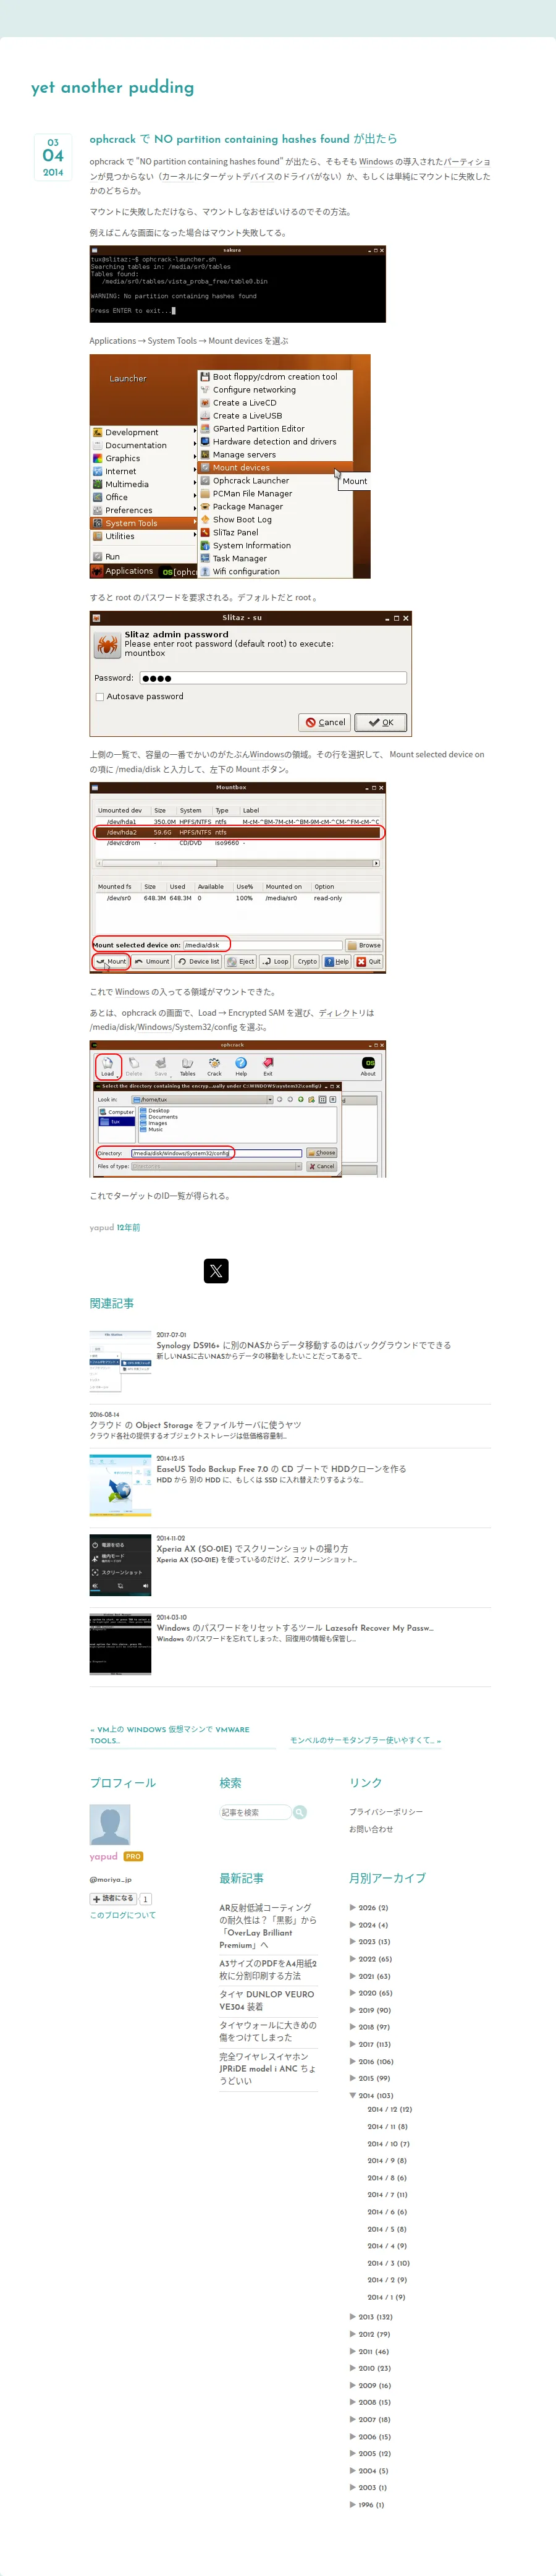This screenshot has width=556, height=2576.
Task: Expand the 2003 archive year
Action: 352,2487
